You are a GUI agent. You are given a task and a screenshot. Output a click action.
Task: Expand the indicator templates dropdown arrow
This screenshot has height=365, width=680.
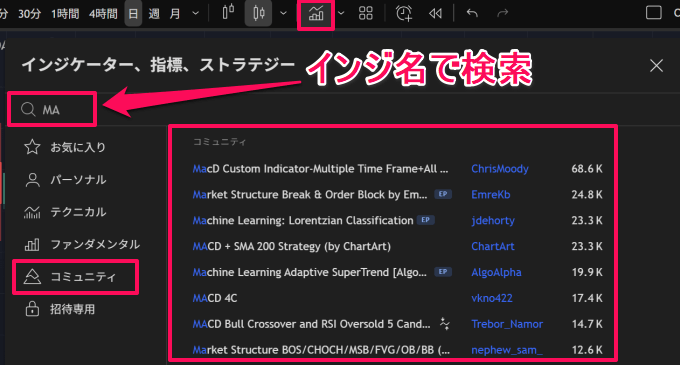[x=341, y=13]
